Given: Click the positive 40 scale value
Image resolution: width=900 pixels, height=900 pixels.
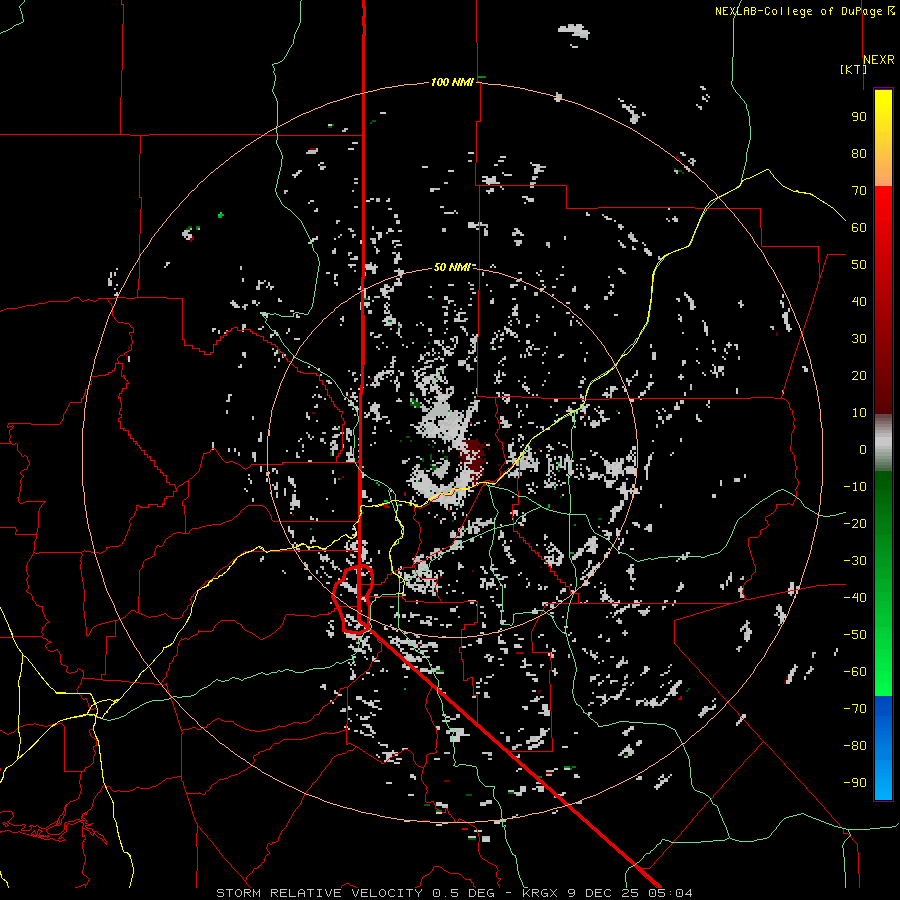Looking at the screenshot, I should pos(859,301).
